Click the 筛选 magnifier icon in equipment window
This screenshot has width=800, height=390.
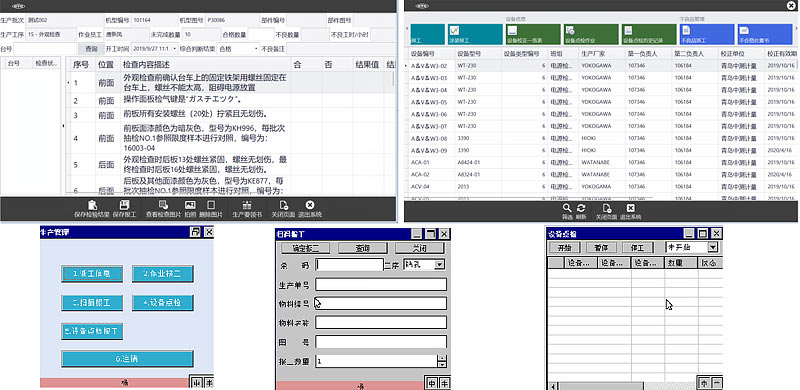tap(567, 208)
